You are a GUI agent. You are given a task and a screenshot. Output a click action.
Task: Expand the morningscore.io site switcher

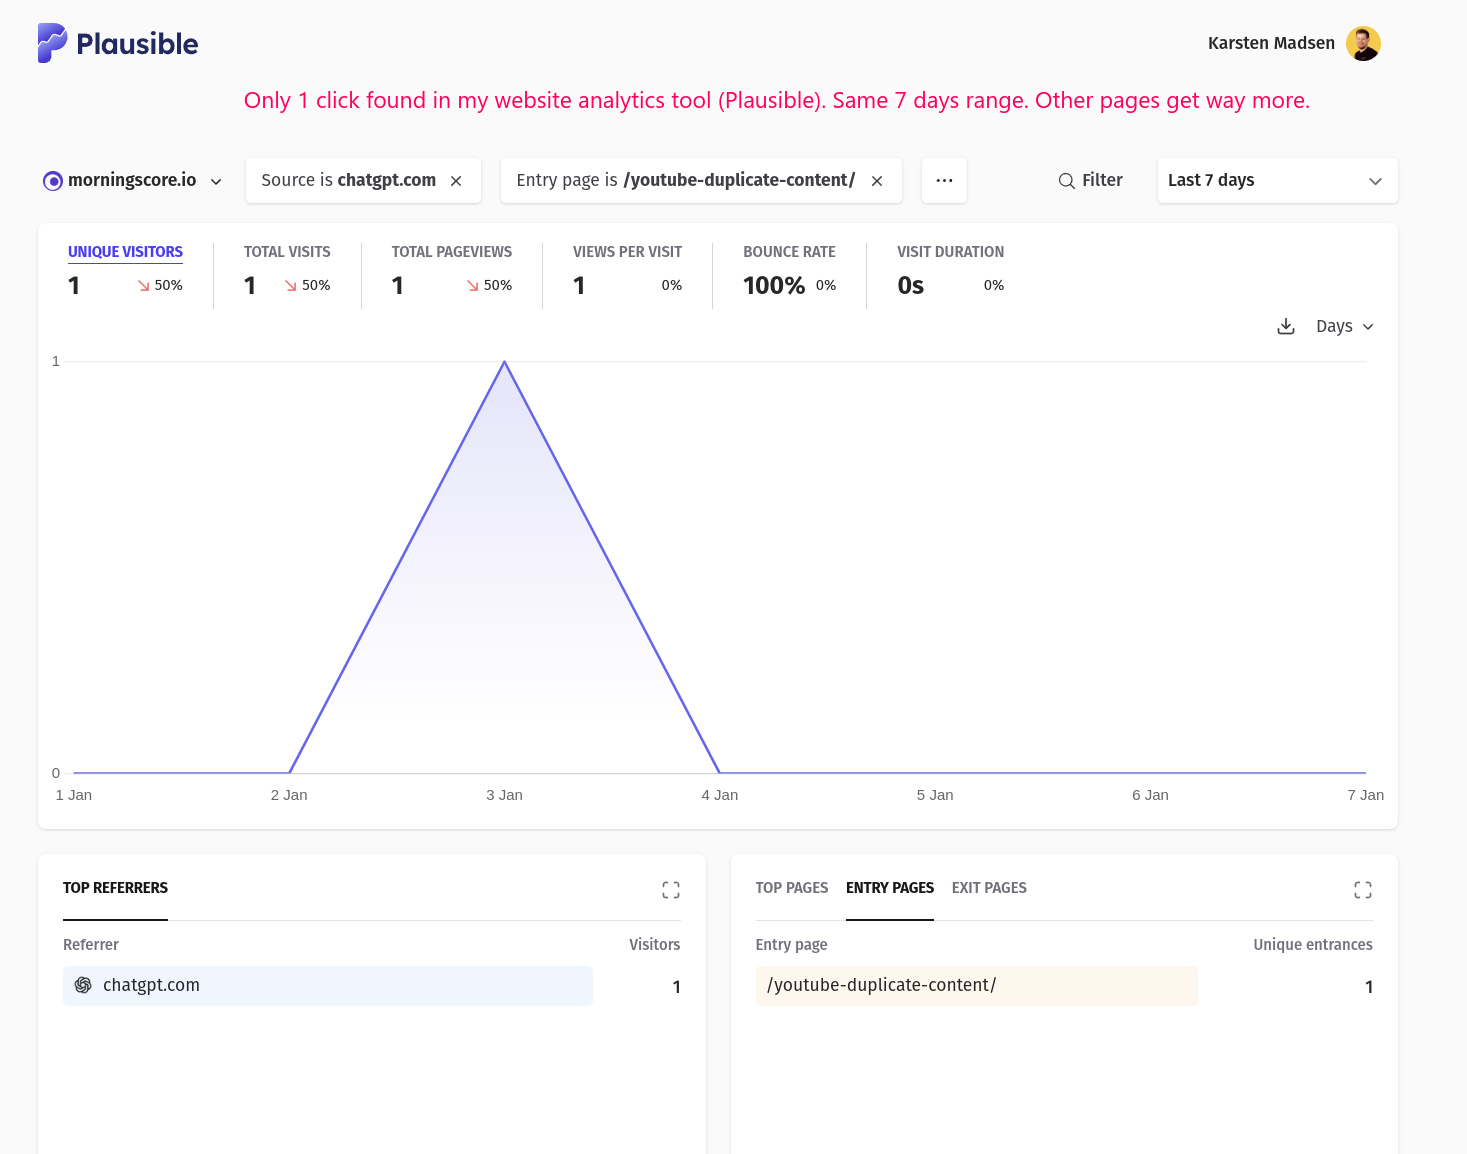pyautogui.click(x=133, y=181)
